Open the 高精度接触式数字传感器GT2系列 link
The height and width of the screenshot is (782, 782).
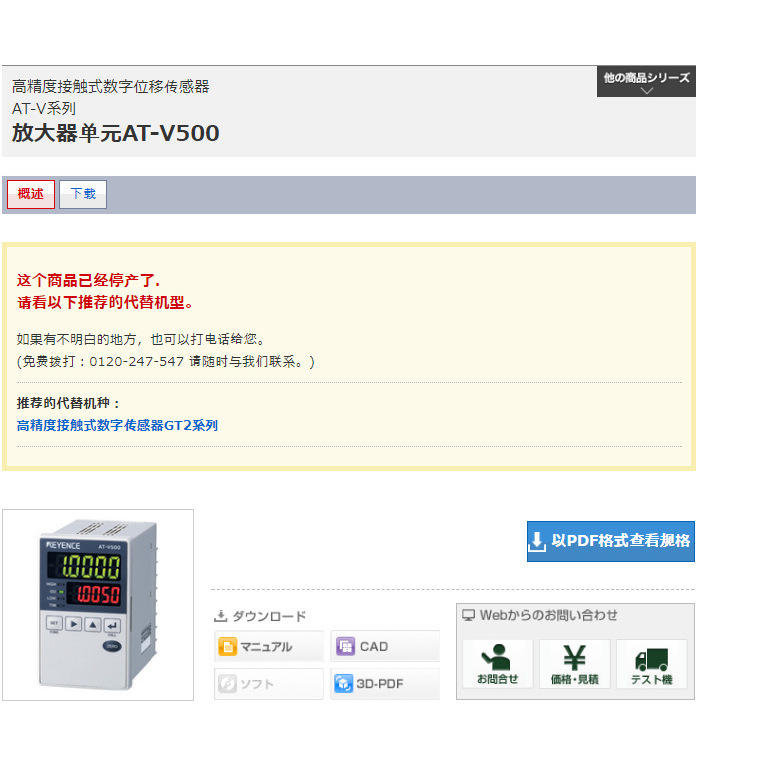(x=117, y=425)
